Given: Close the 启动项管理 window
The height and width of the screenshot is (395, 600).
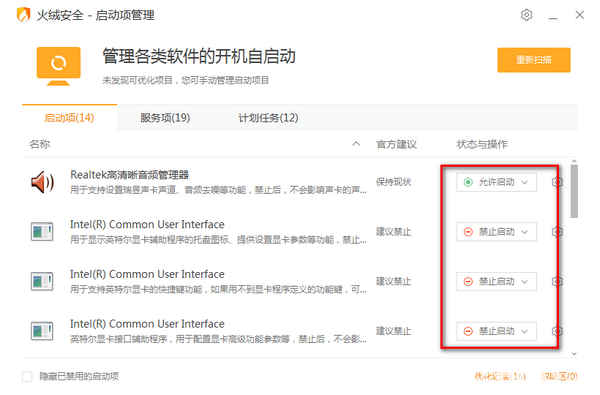Looking at the screenshot, I should tap(579, 15).
